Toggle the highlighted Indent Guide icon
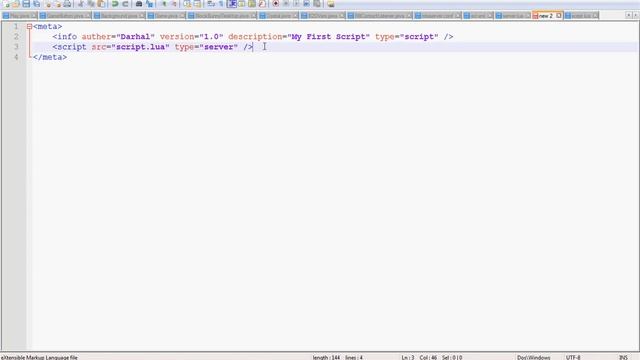The width and height of the screenshot is (640, 360). 232,4
